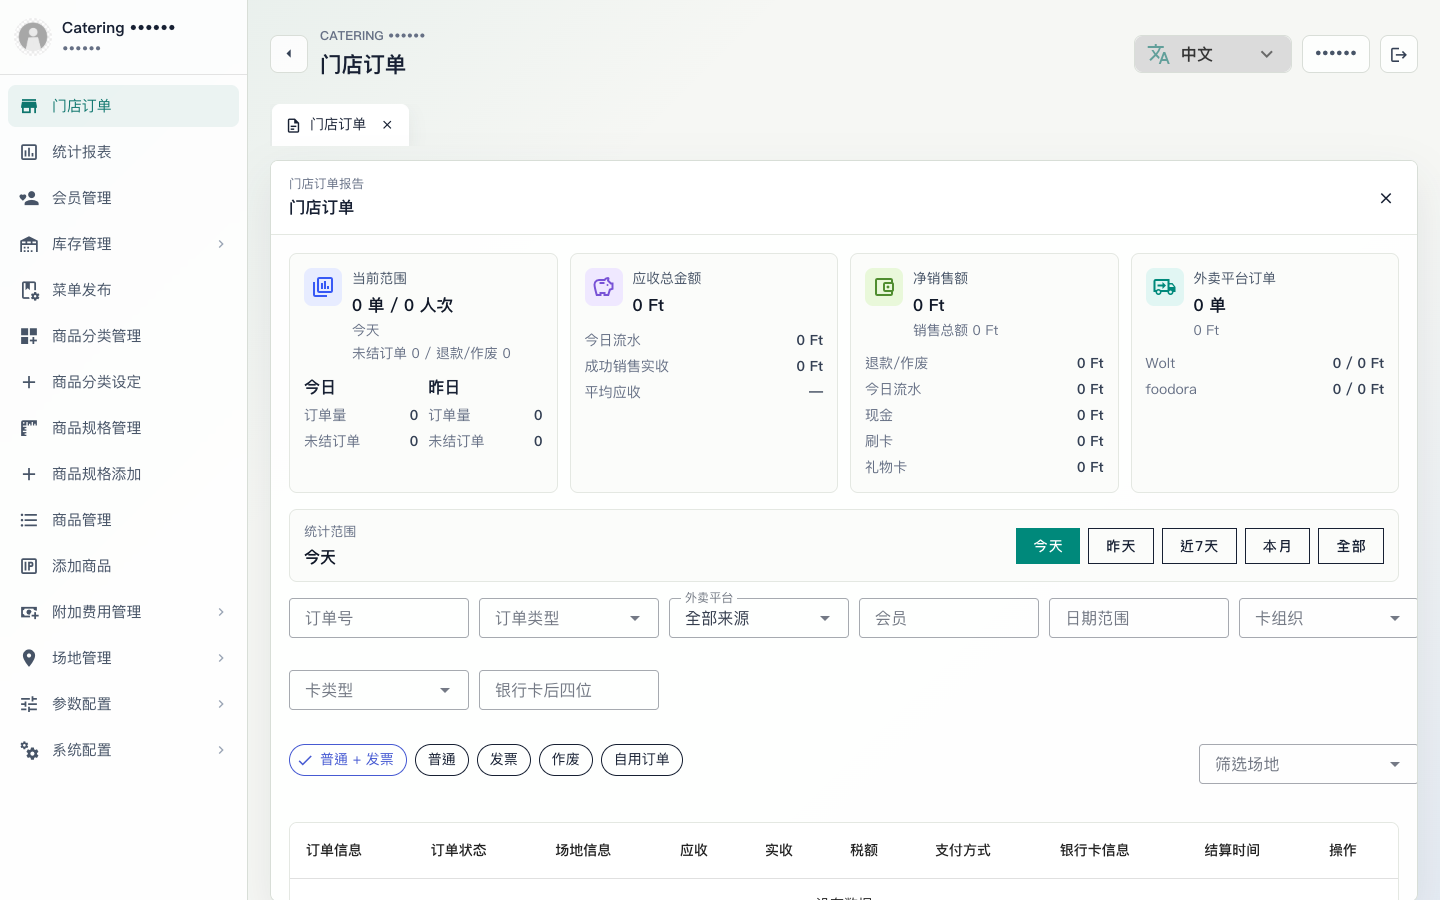Open the 统计报表 chart icon
This screenshot has width=1440, height=924.
[29, 152]
